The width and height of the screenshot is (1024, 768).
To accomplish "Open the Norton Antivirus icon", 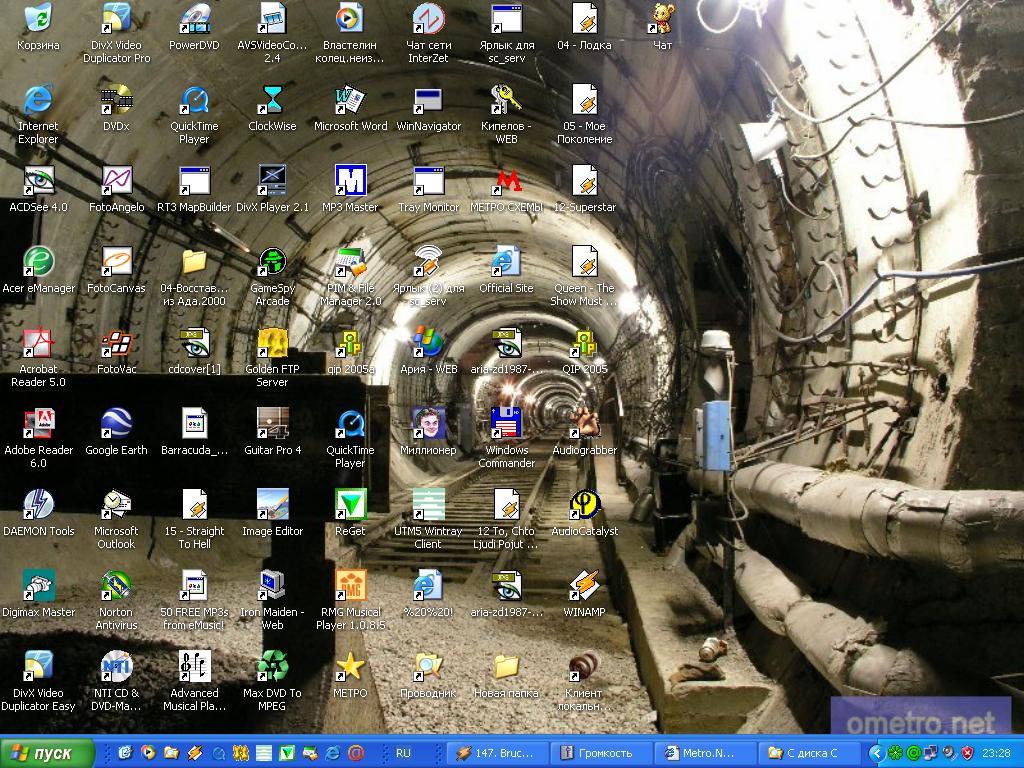I will 116,586.
